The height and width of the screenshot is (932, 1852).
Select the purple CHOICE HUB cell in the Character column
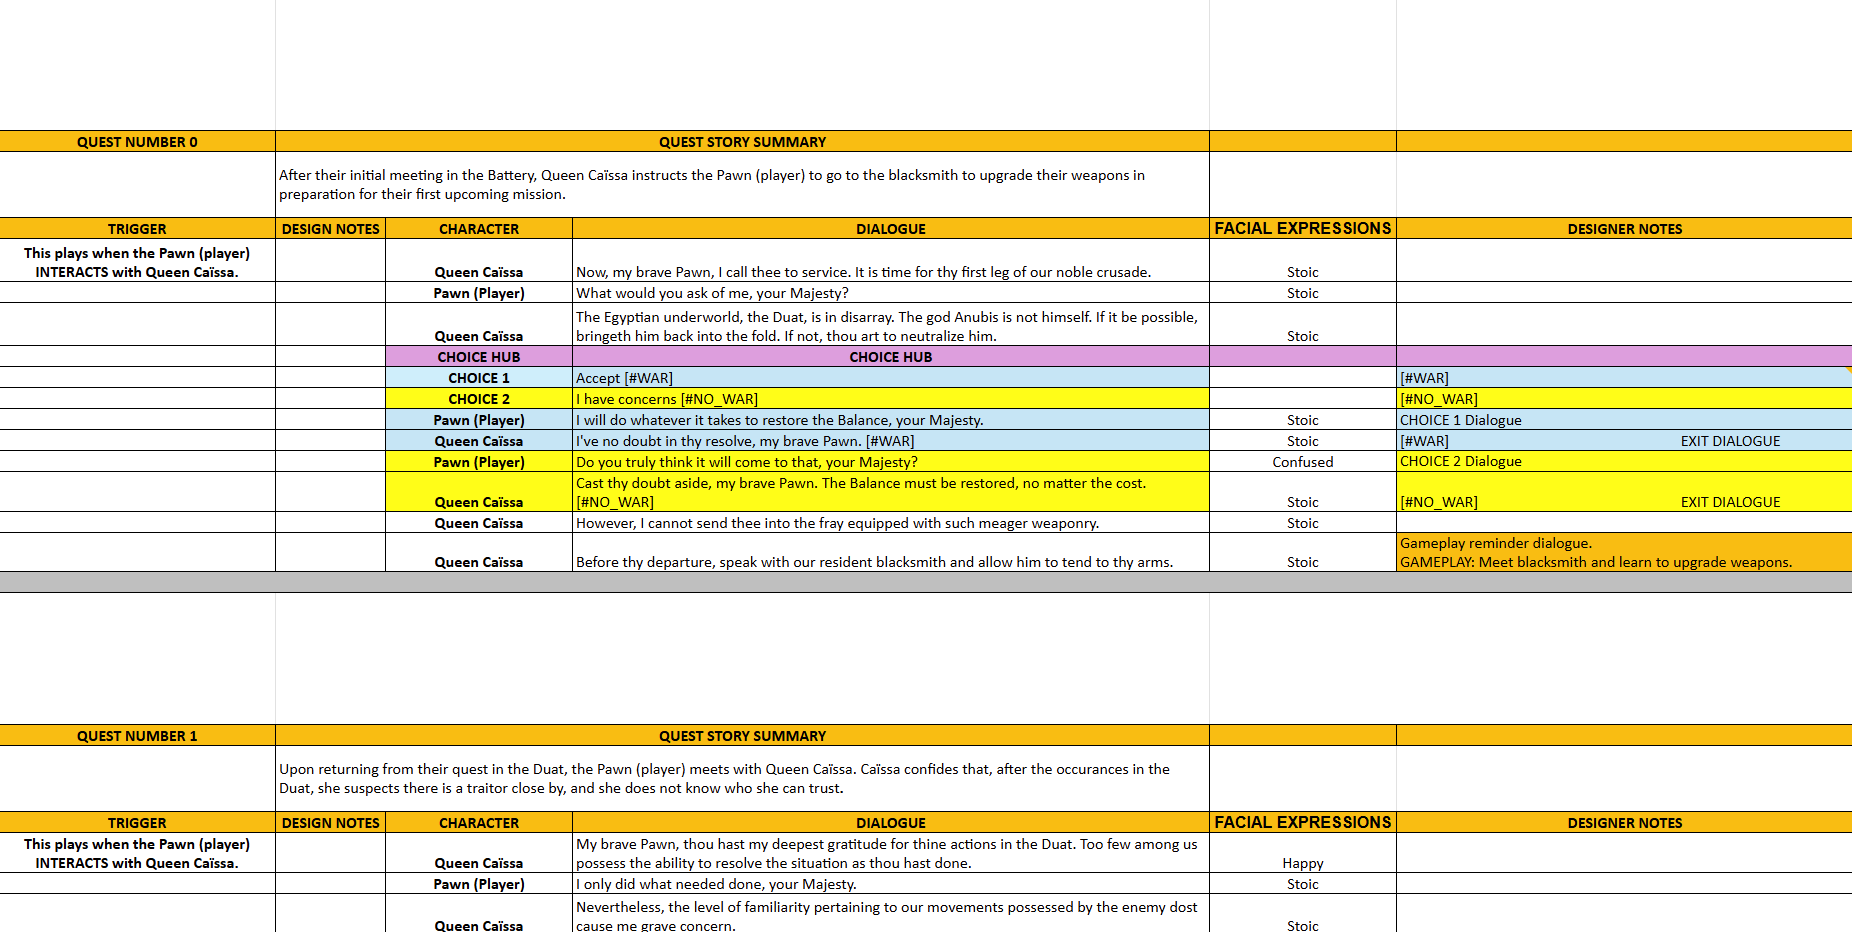point(478,357)
